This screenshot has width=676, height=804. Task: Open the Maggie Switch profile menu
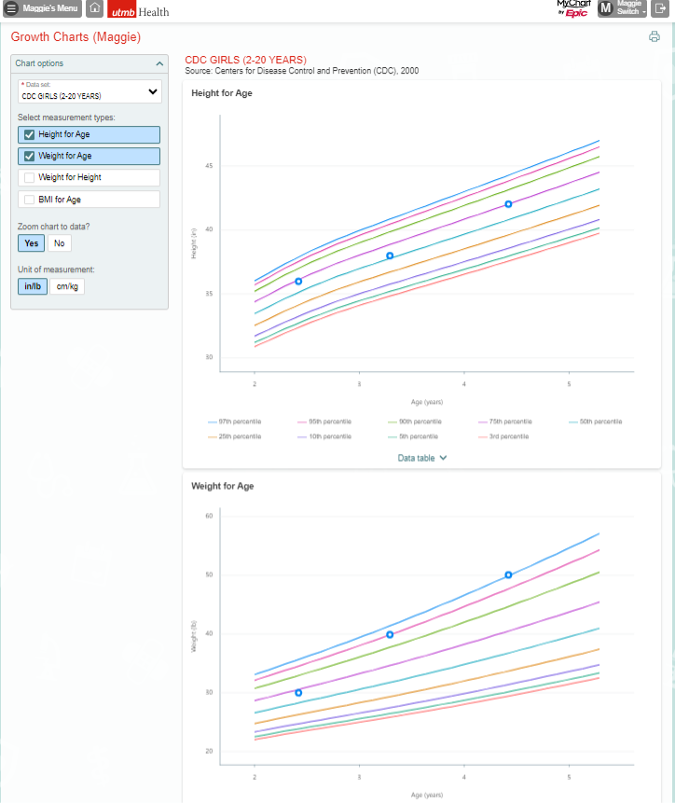pyautogui.click(x=622, y=9)
